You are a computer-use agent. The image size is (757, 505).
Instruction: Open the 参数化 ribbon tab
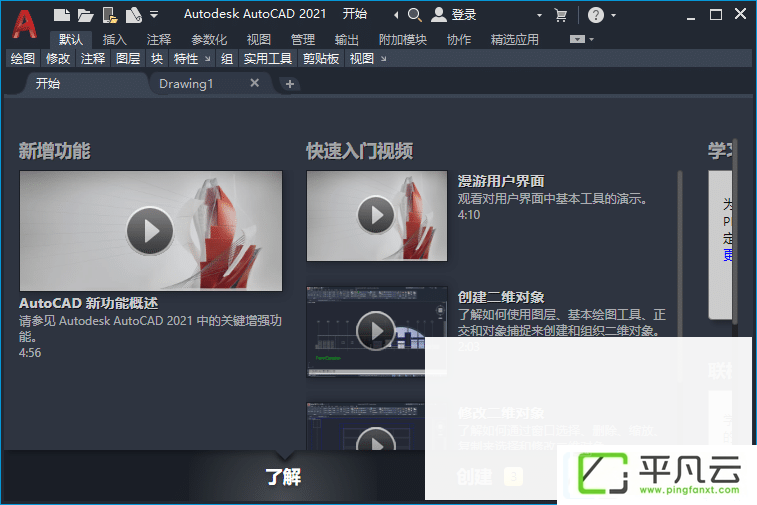(209, 40)
